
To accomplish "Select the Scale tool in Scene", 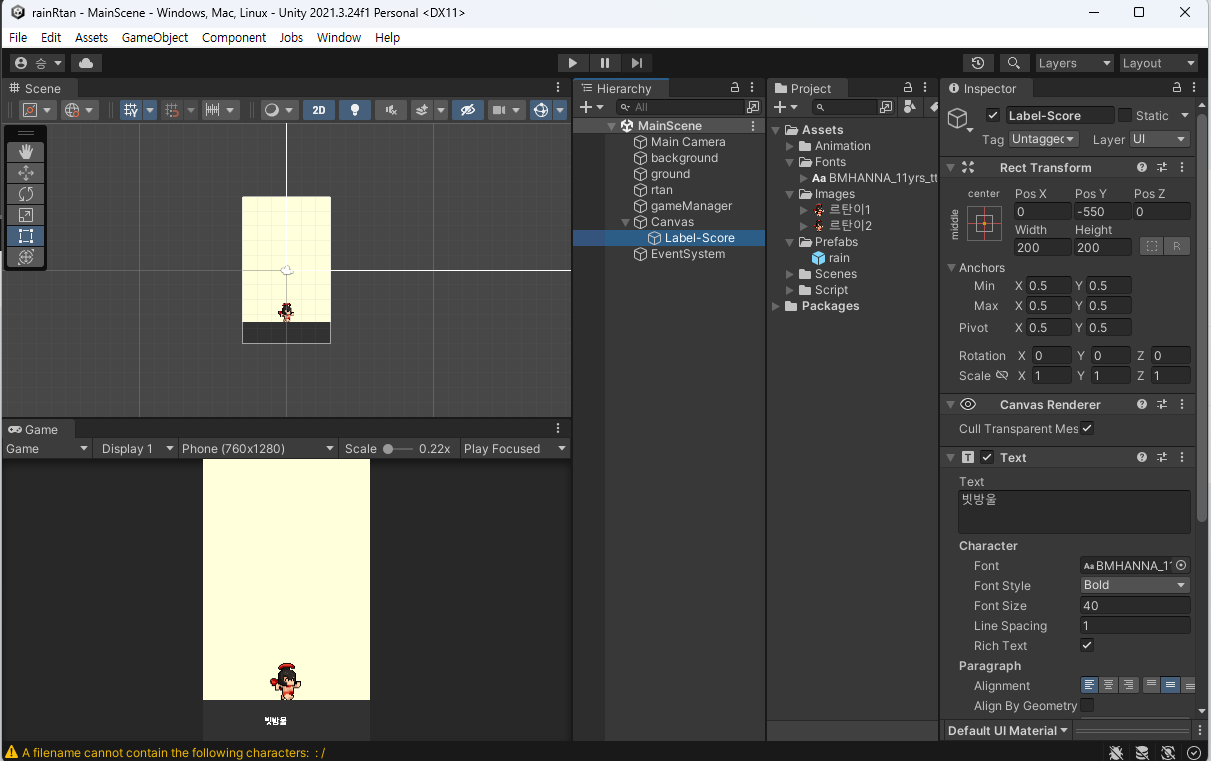I will tap(26, 215).
